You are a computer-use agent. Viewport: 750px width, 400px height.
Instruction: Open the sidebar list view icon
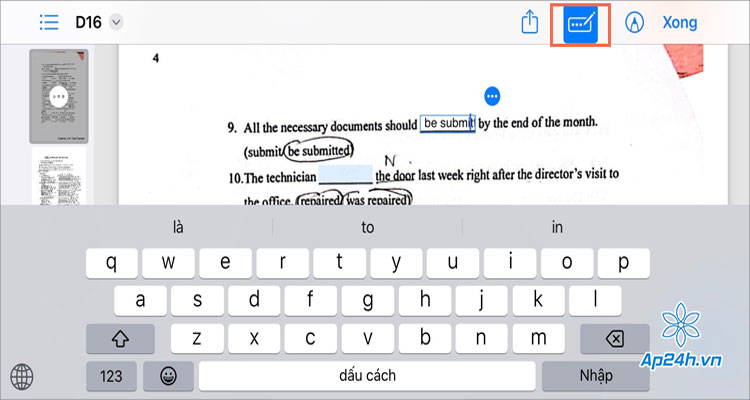(49, 22)
